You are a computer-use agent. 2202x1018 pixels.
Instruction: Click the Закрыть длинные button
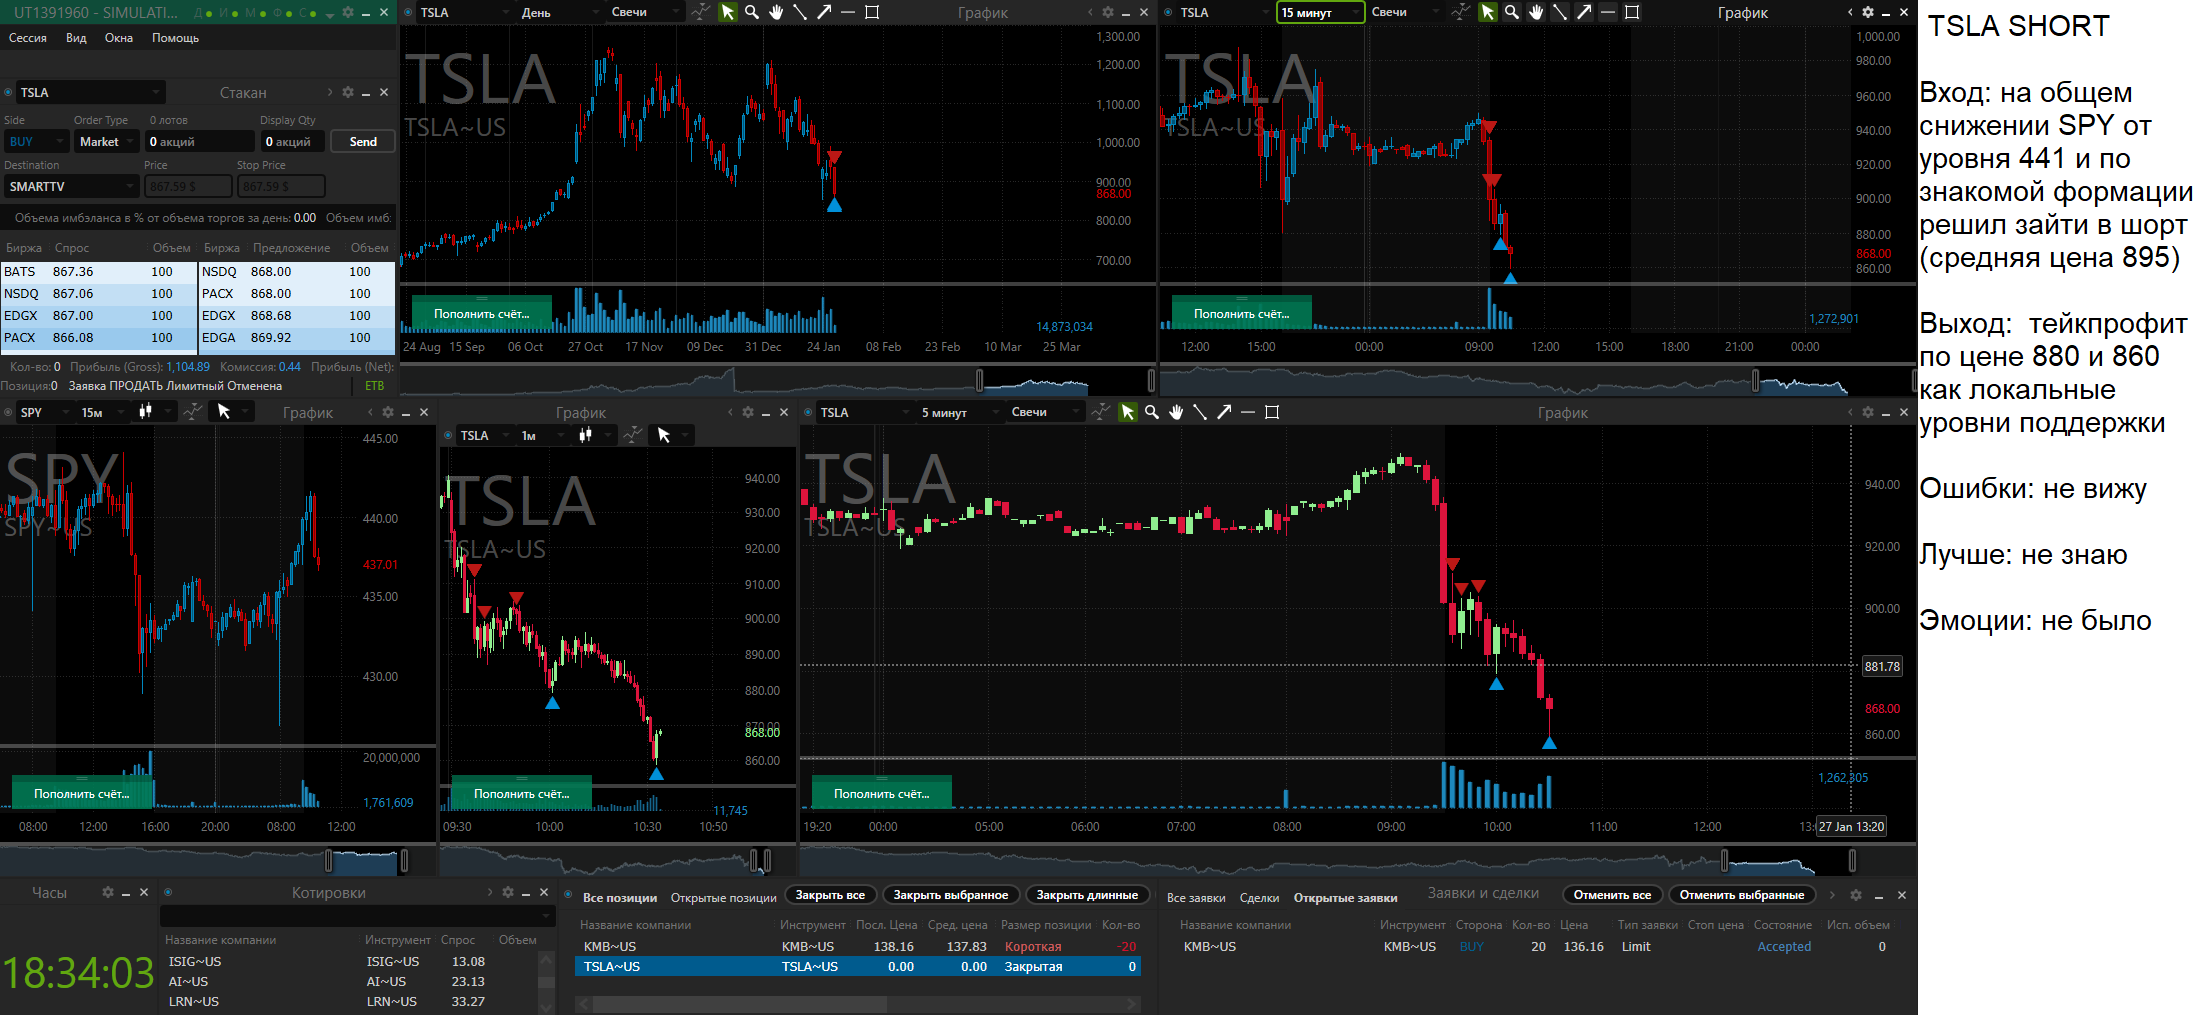pyautogui.click(x=1087, y=895)
